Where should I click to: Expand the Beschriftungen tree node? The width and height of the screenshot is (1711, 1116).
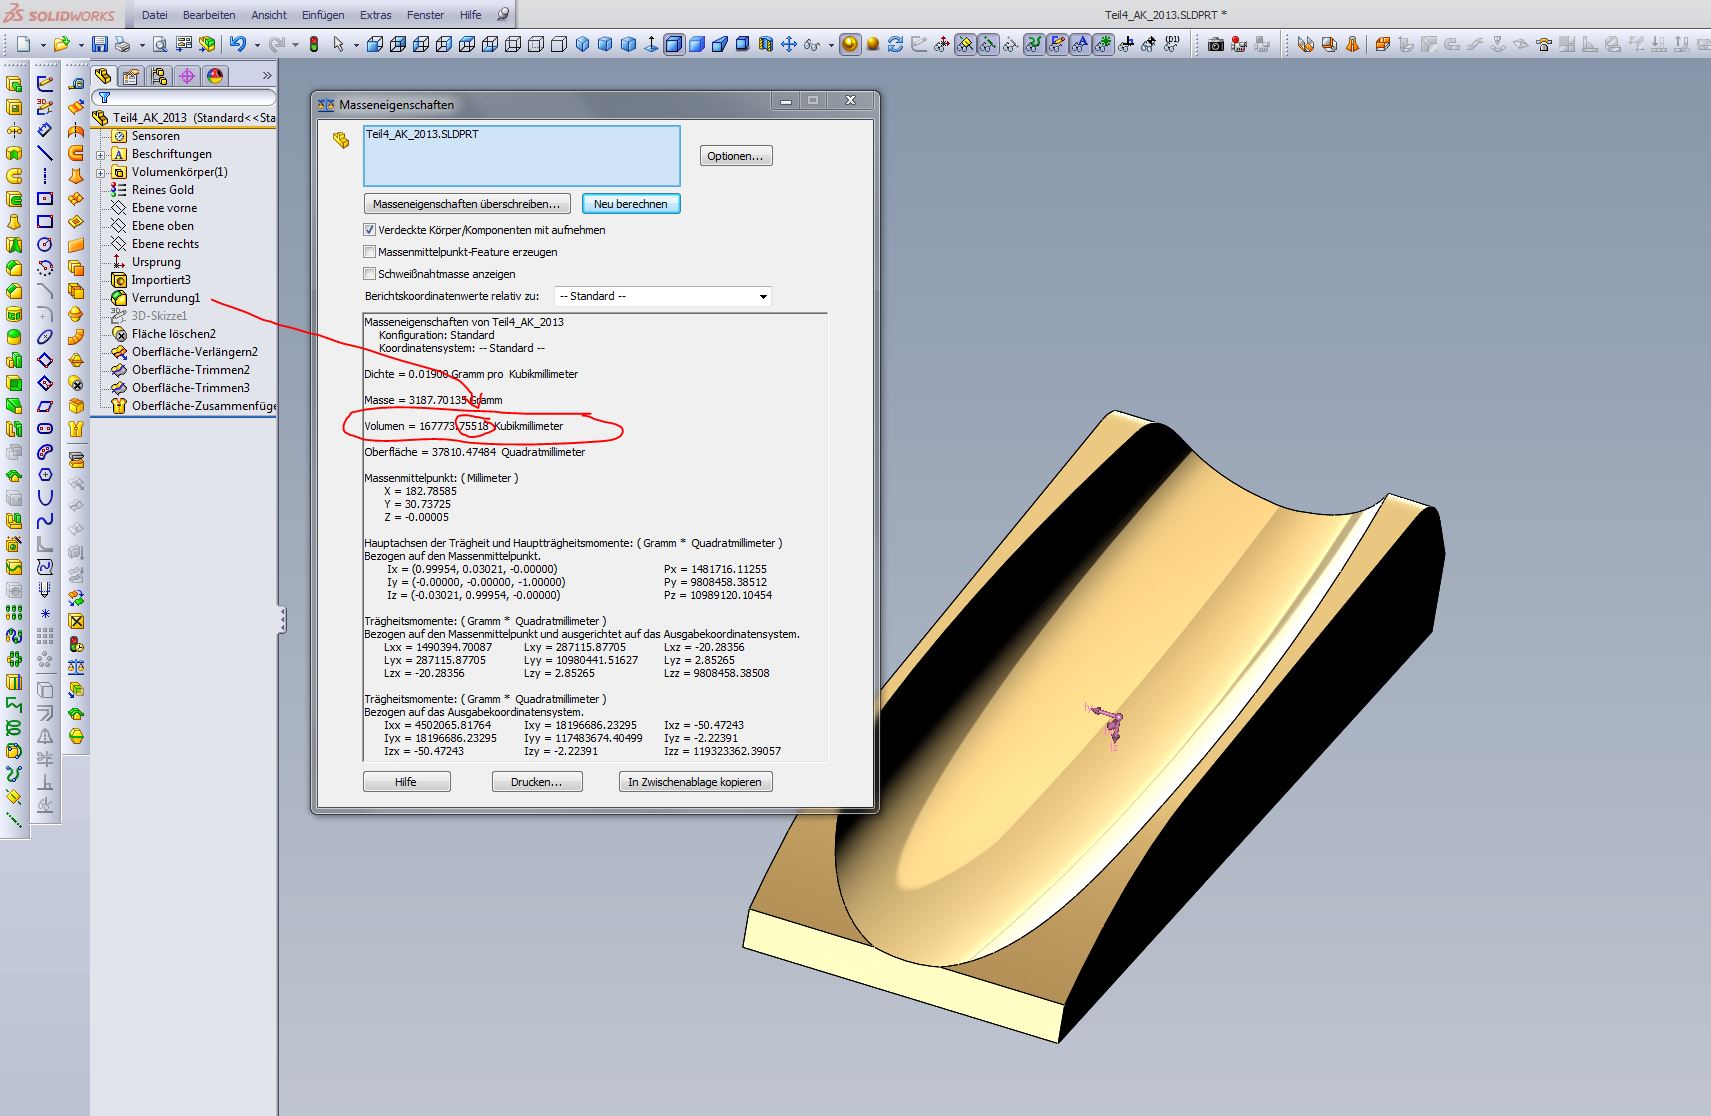click(x=101, y=155)
